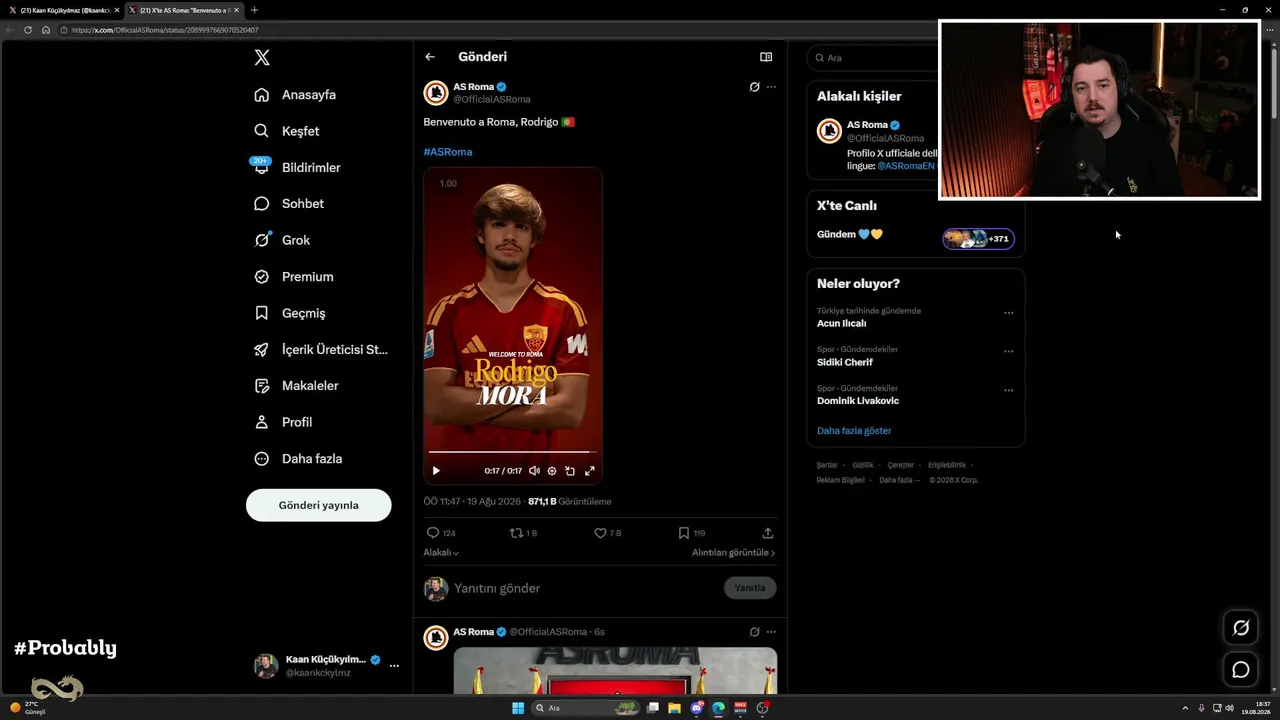Mute the video sound
This screenshot has height=720, width=1280.
click(534, 471)
